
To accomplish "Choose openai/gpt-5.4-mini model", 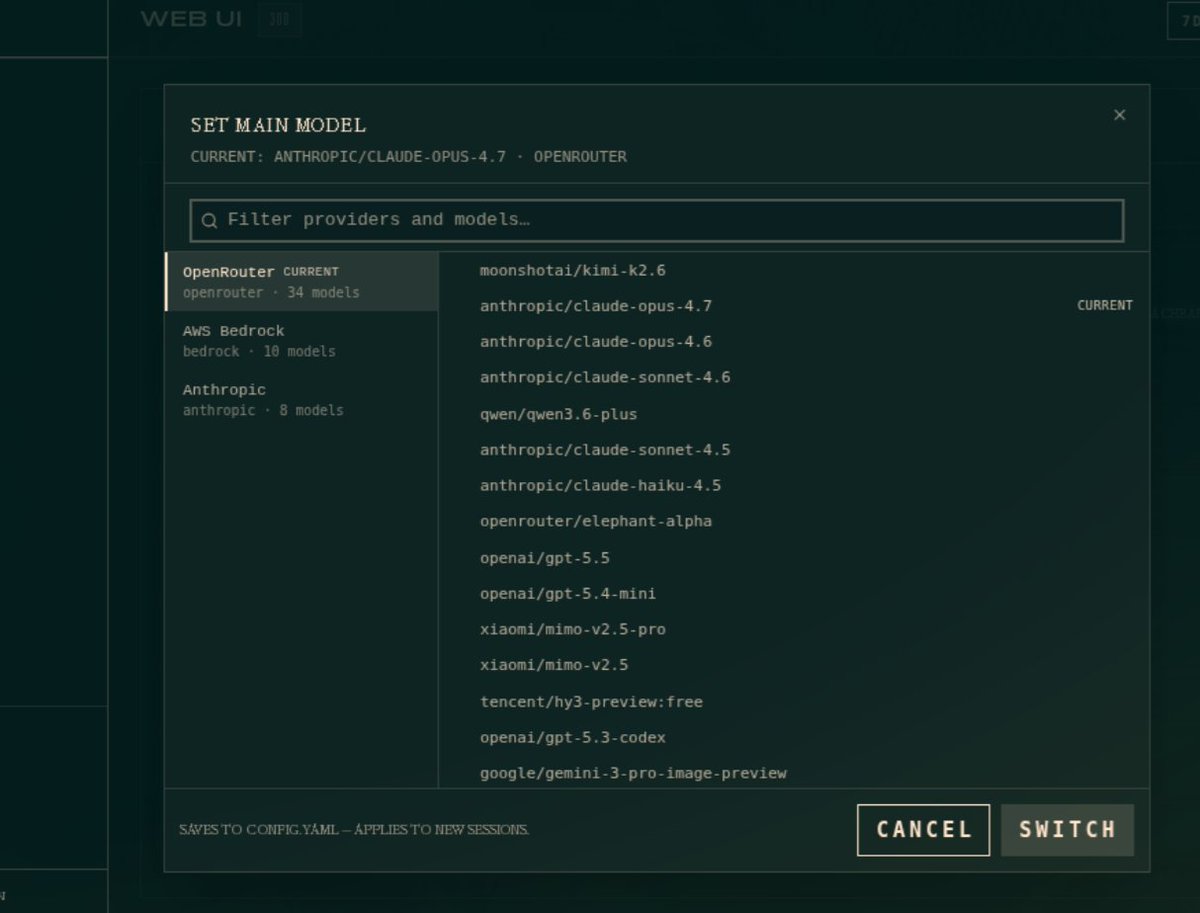I will click(794, 594).
